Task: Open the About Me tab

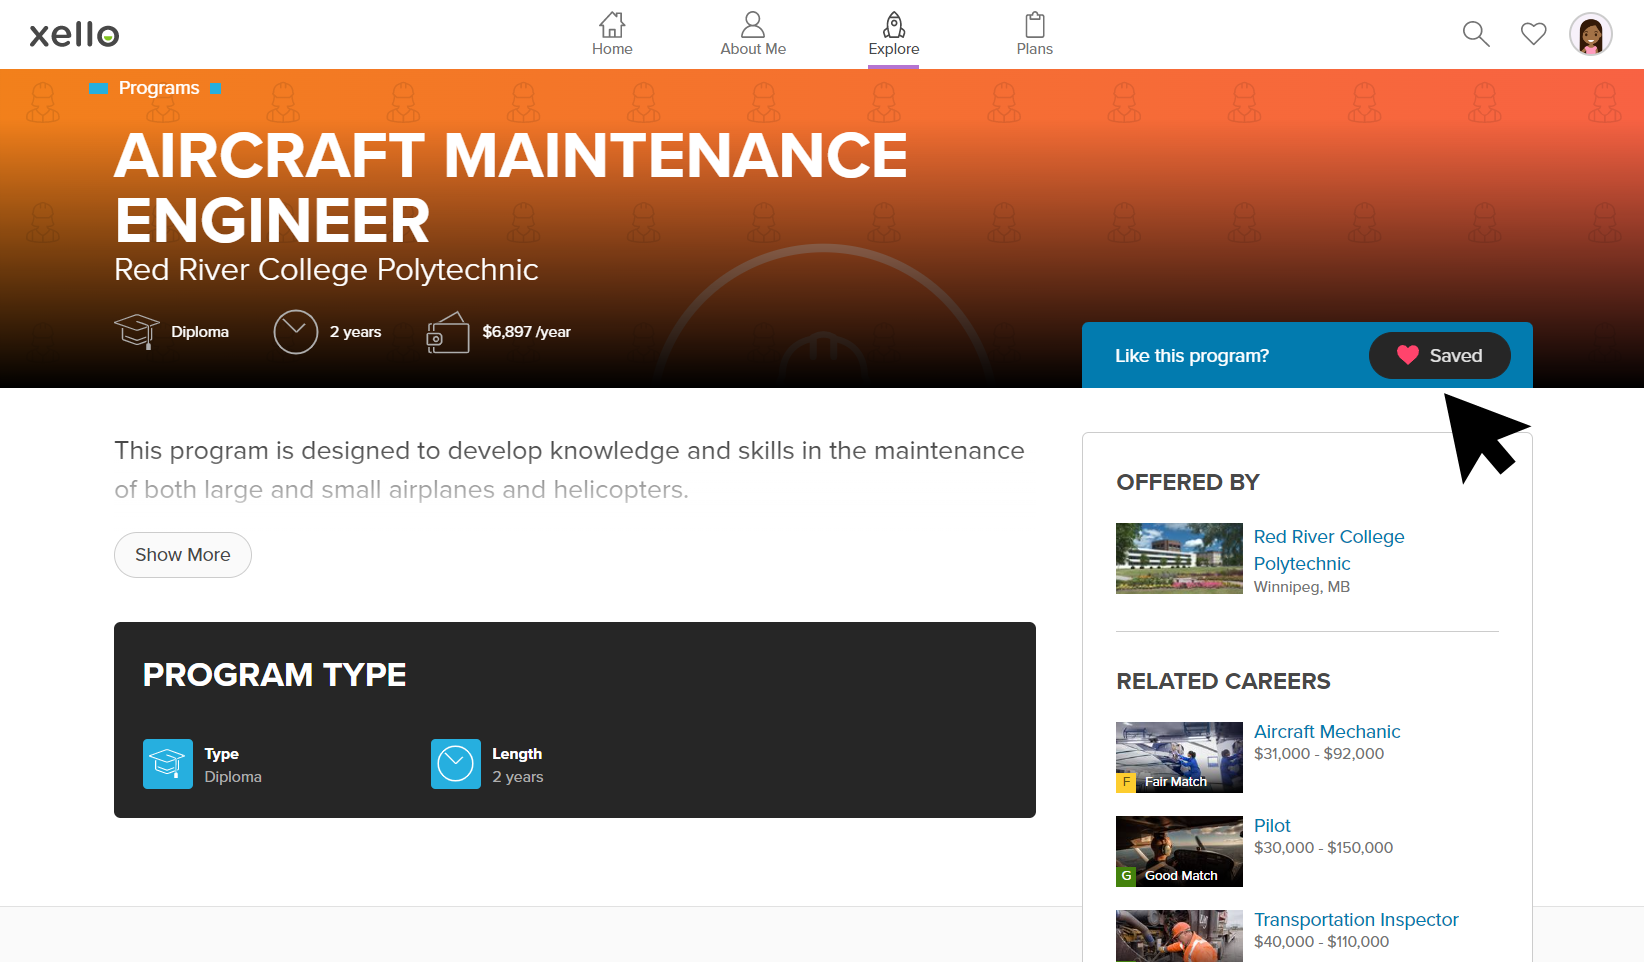Action: coord(753,34)
